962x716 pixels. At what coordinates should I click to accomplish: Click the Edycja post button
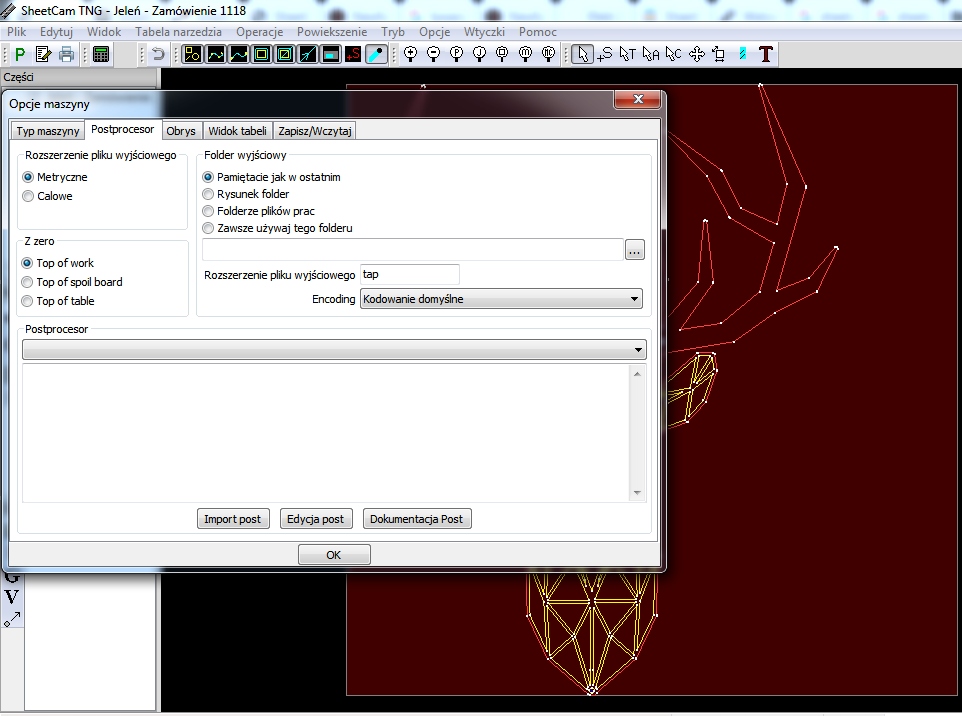click(315, 519)
